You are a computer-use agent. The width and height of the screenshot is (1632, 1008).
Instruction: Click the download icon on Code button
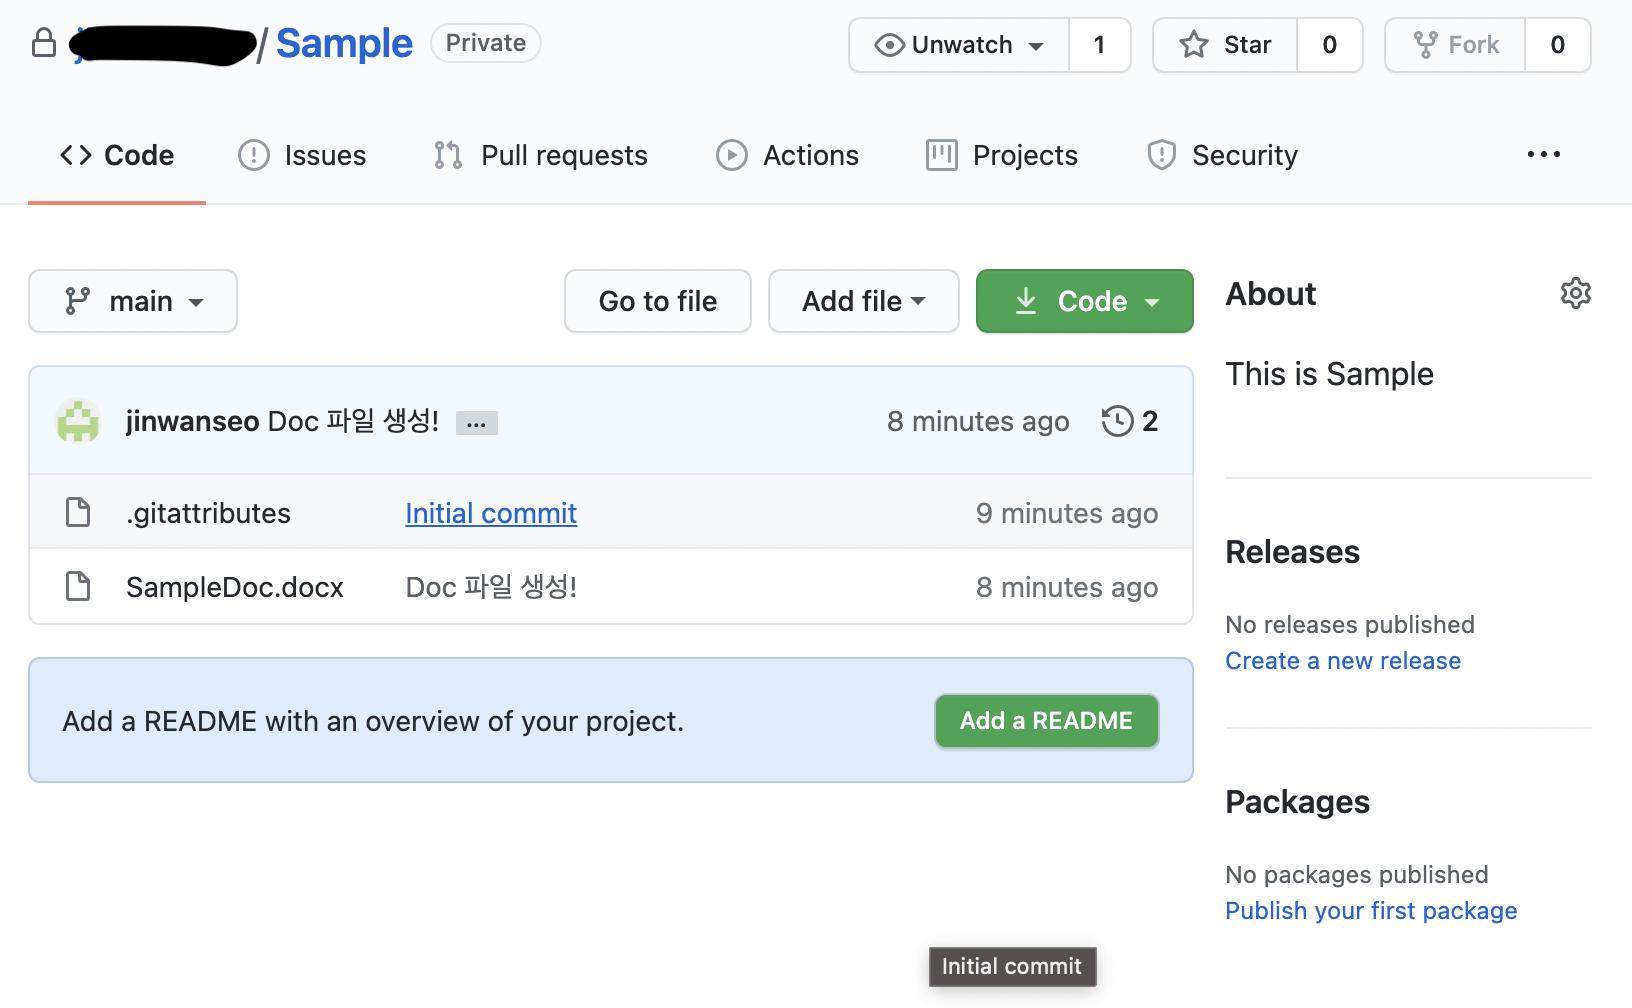(1026, 301)
